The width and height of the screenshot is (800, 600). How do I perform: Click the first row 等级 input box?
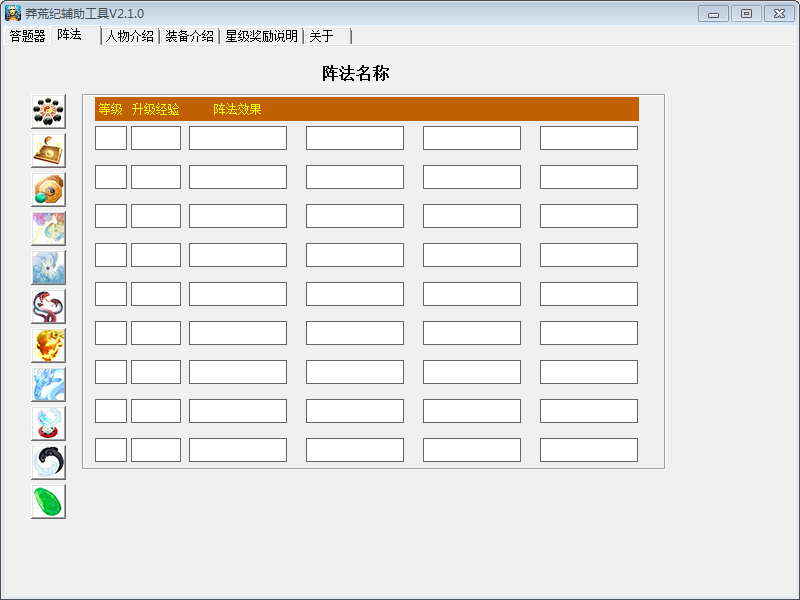pyautogui.click(x=111, y=138)
